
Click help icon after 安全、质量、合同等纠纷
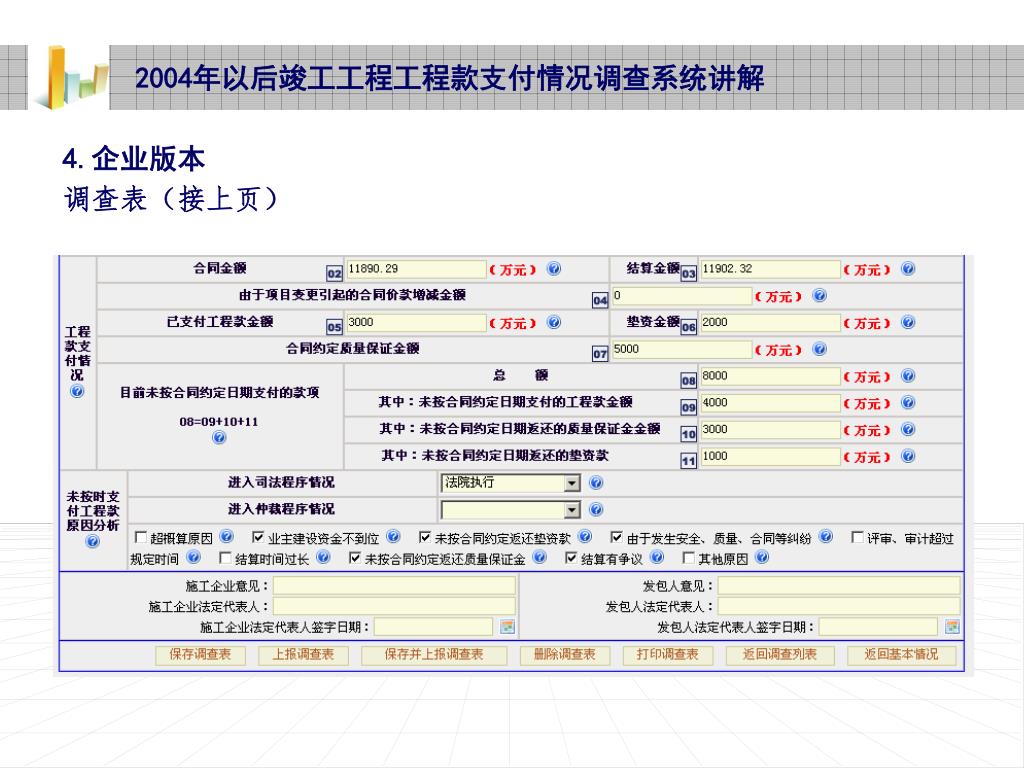pyautogui.click(x=826, y=537)
